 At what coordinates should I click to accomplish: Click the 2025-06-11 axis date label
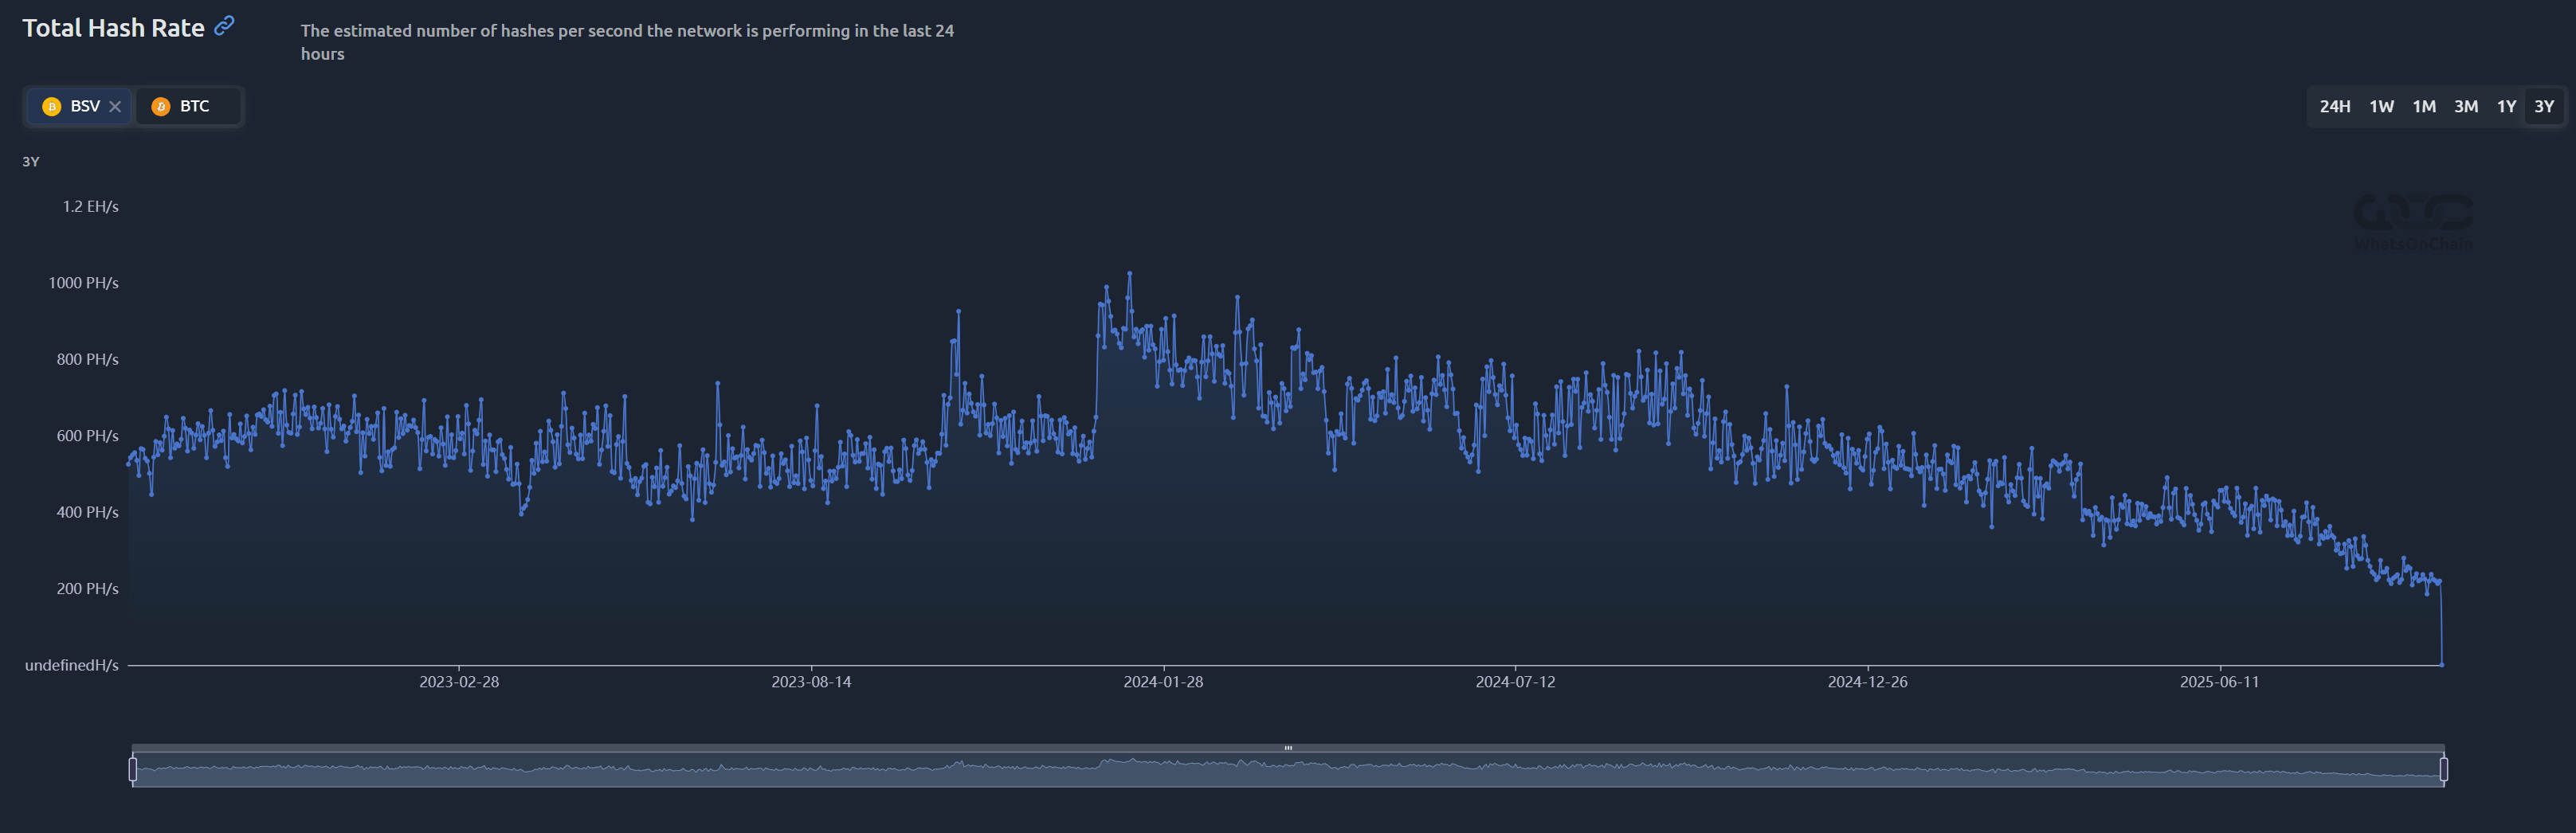(2219, 682)
